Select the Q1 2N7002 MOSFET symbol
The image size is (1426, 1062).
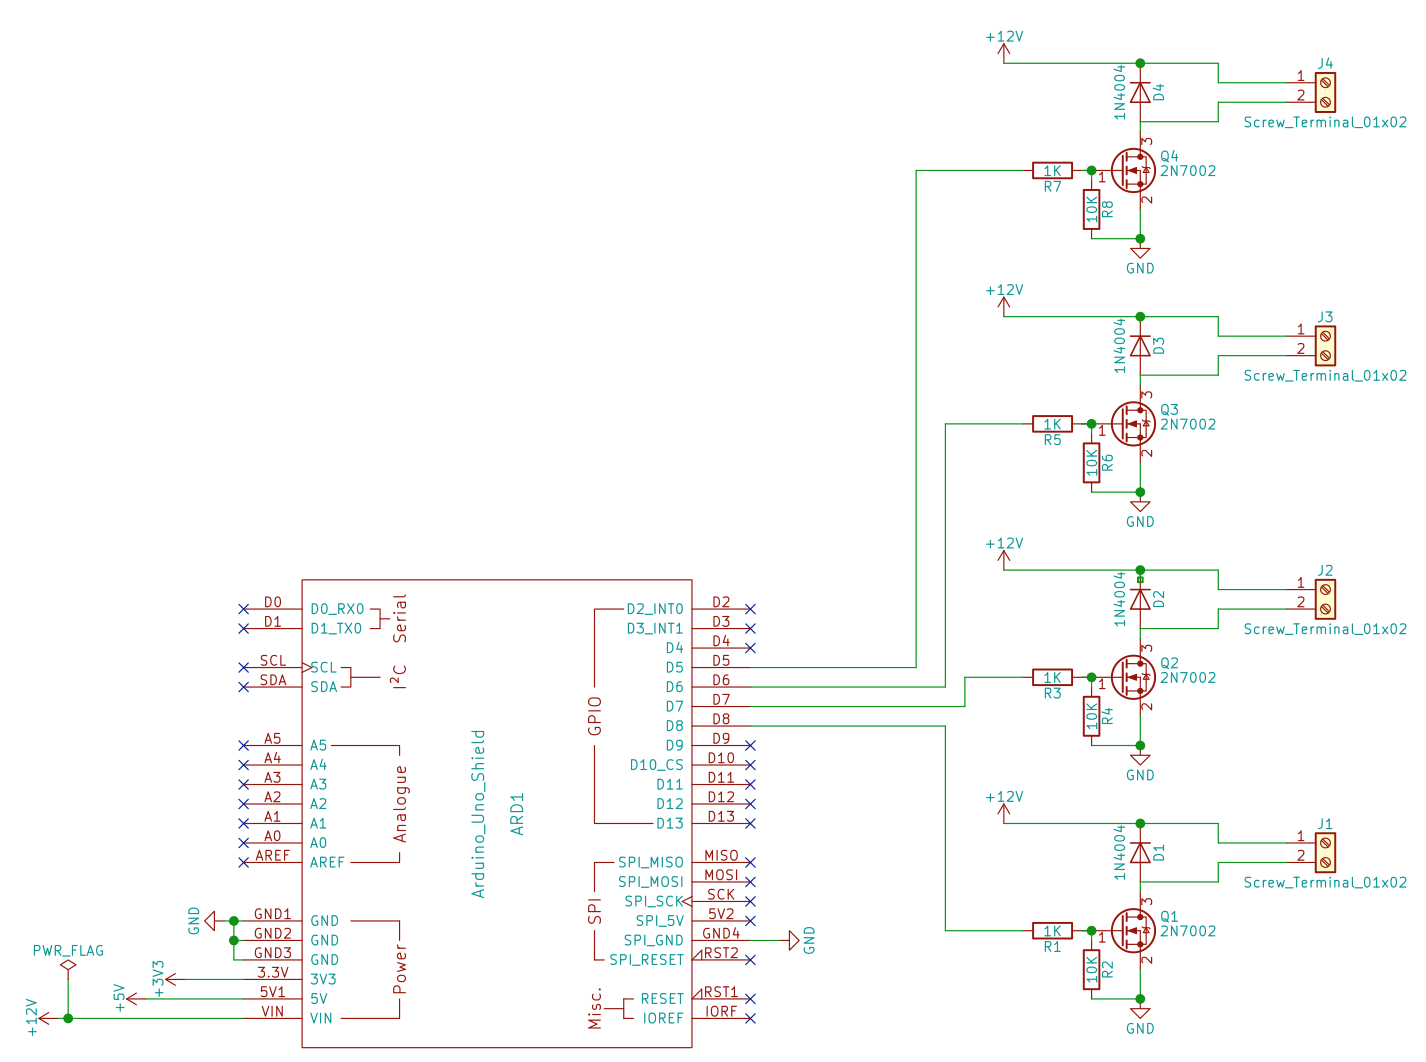coord(1134,931)
